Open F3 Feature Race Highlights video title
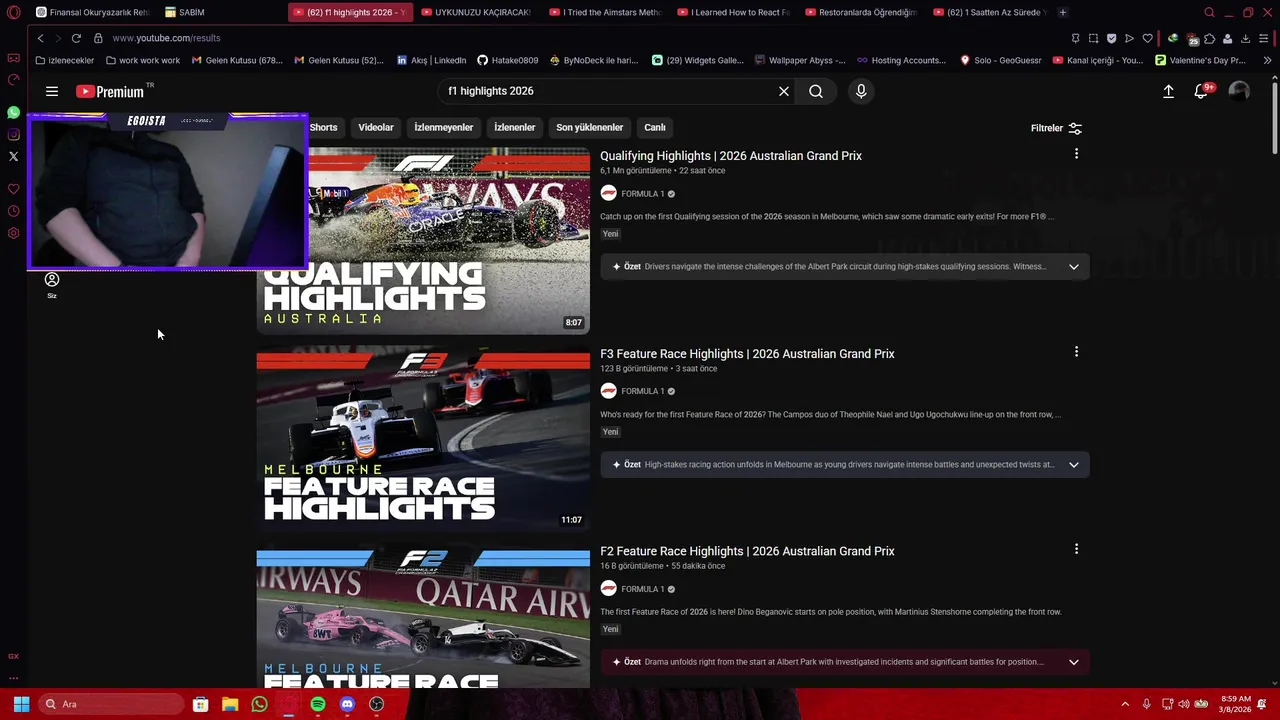Image resolution: width=1280 pixels, height=720 pixels. tap(747, 354)
